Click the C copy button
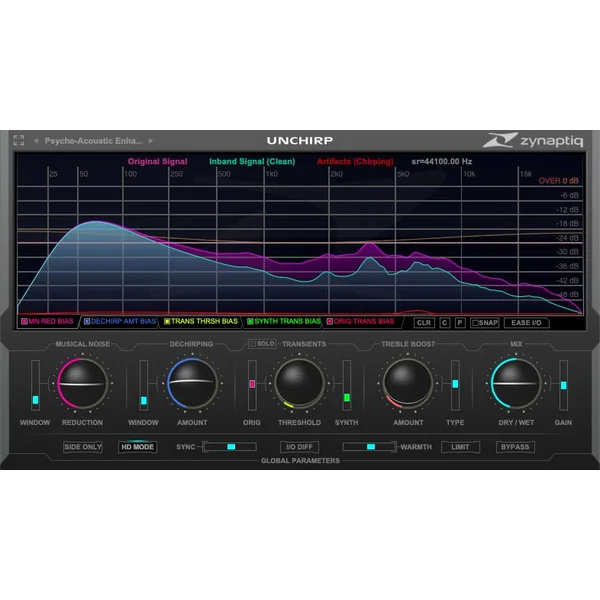 [x=445, y=323]
